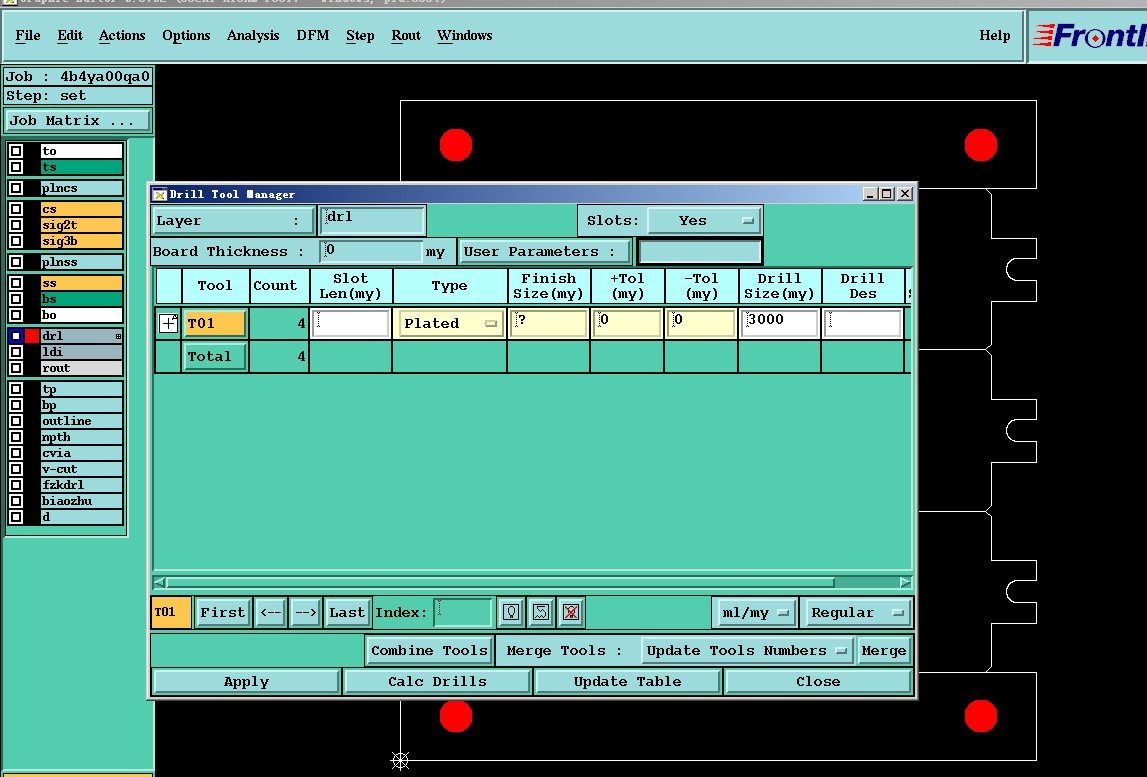Toggle the outline layer checkbox
The height and width of the screenshot is (777, 1147).
tap(16, 421)
